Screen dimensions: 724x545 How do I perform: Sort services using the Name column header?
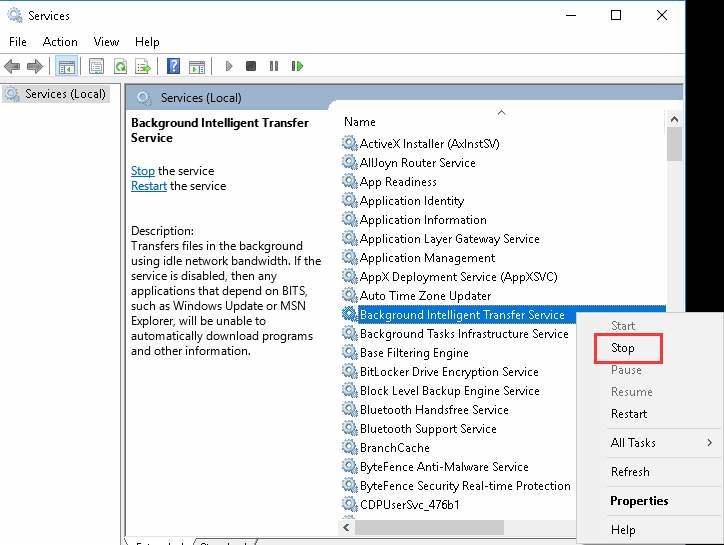click(360, 122)
